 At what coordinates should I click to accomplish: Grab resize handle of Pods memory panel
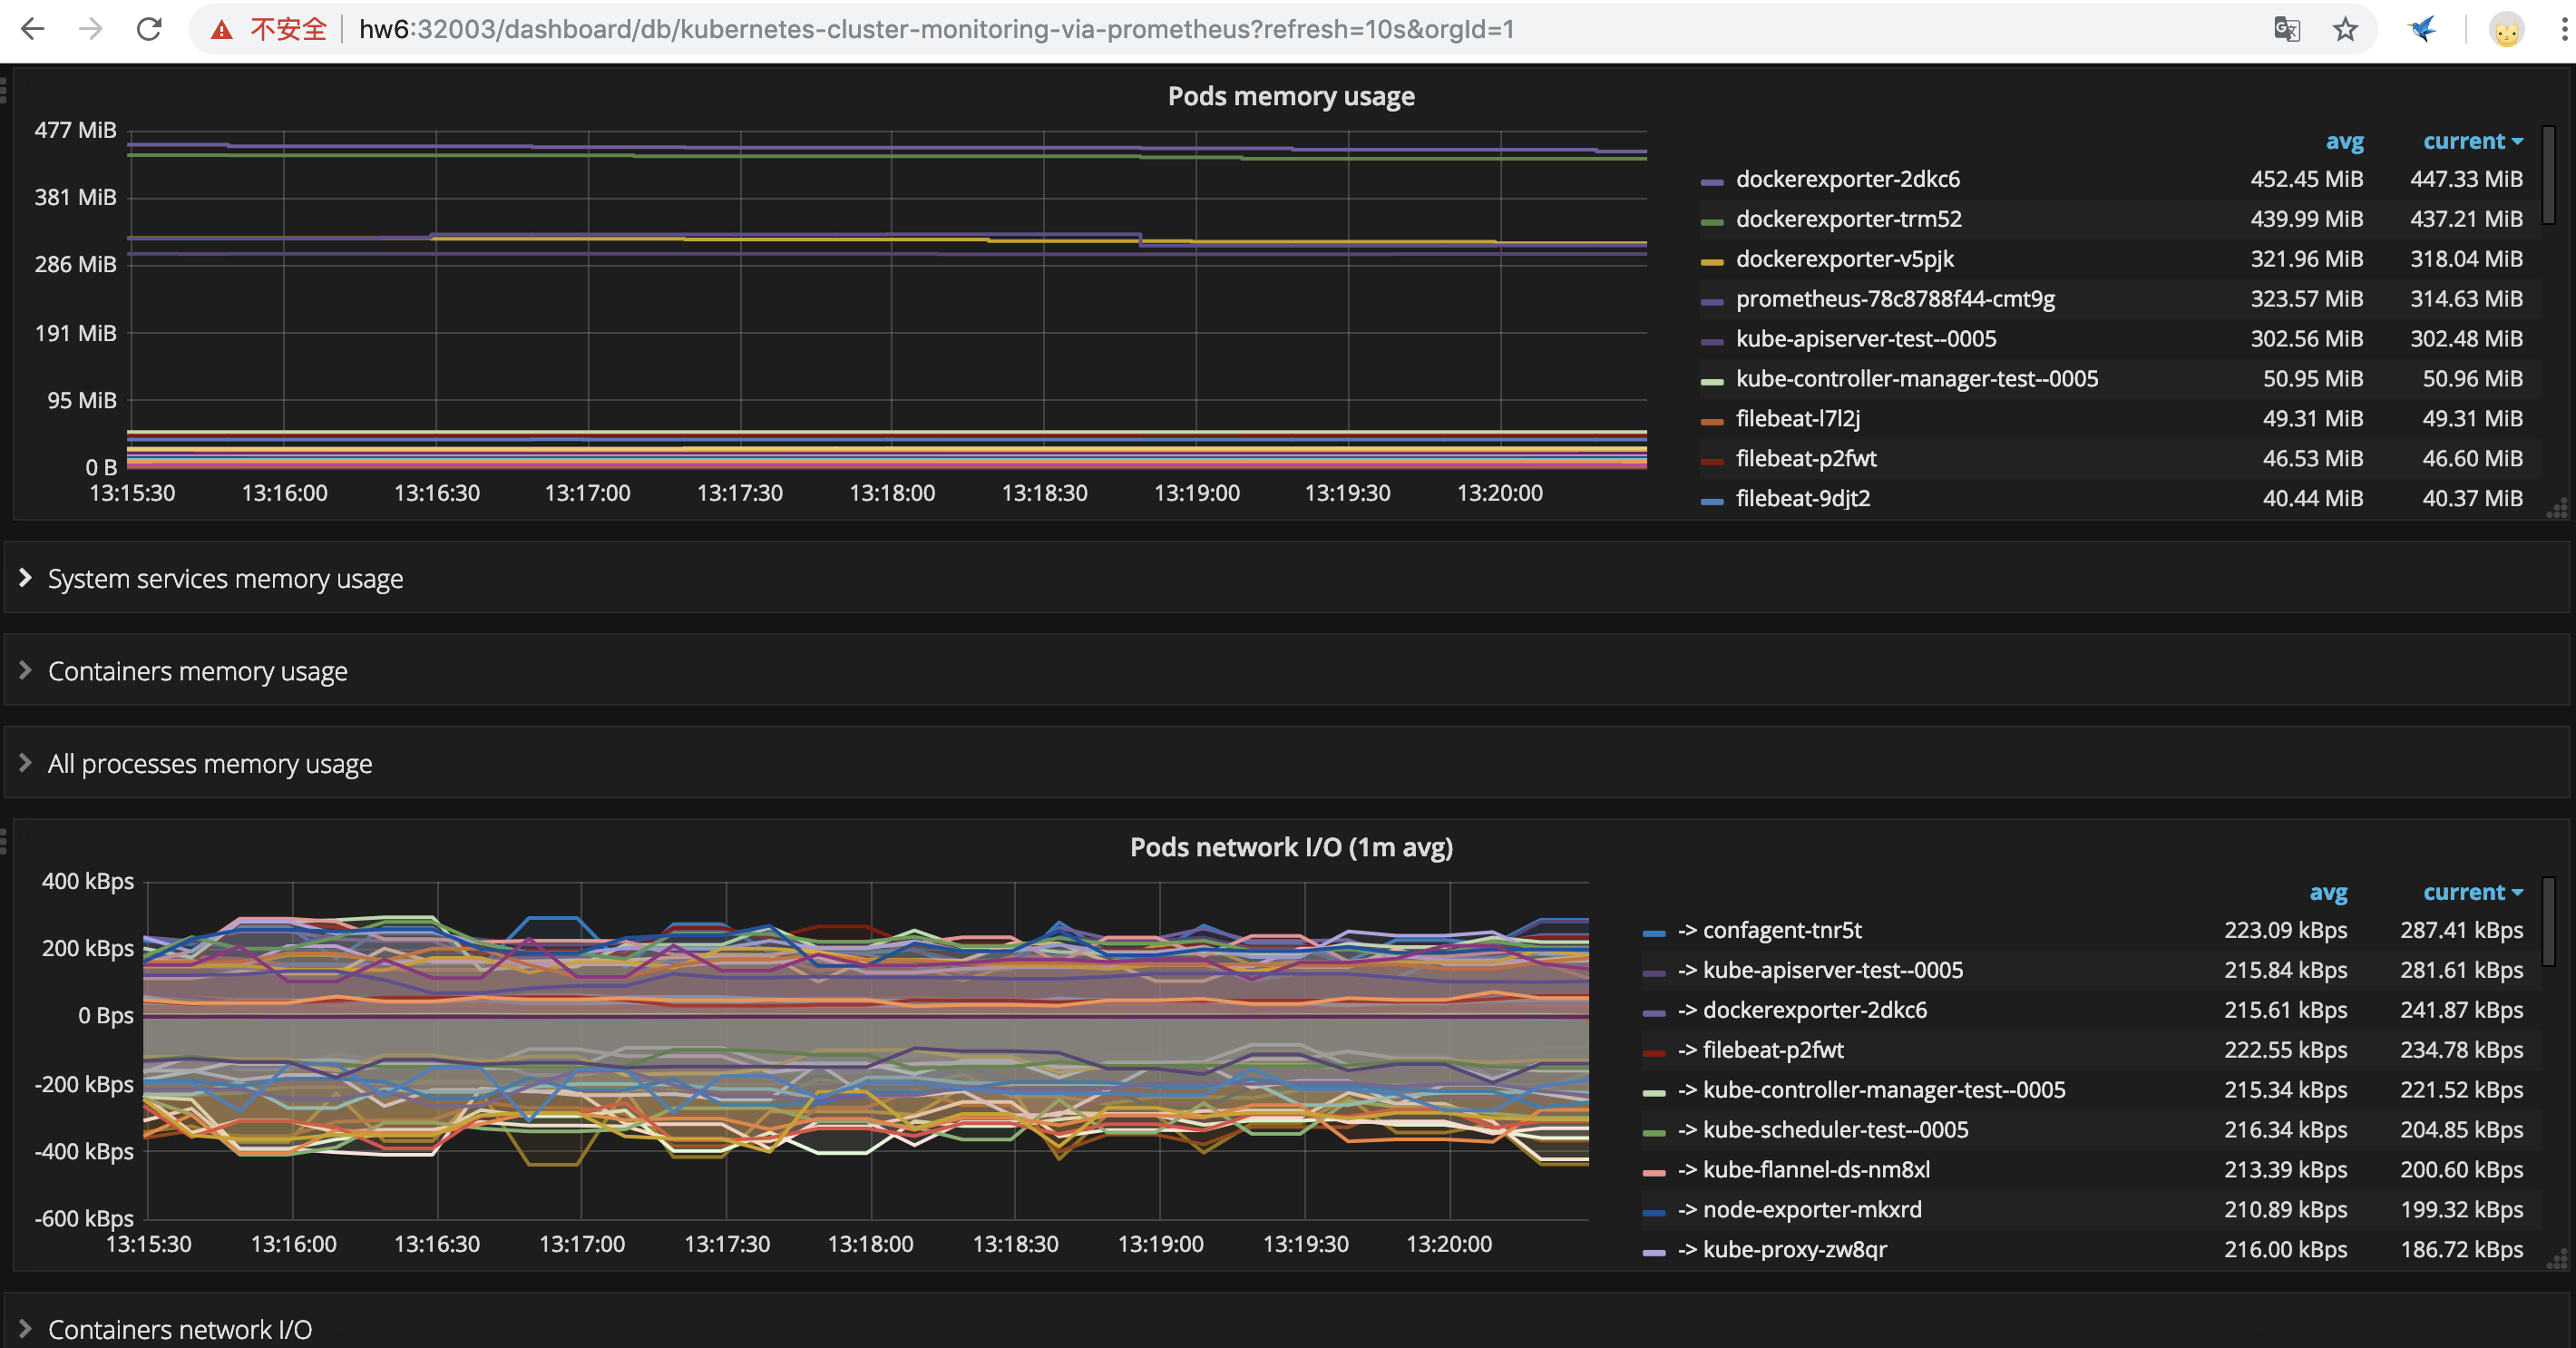coord(2558,508)
